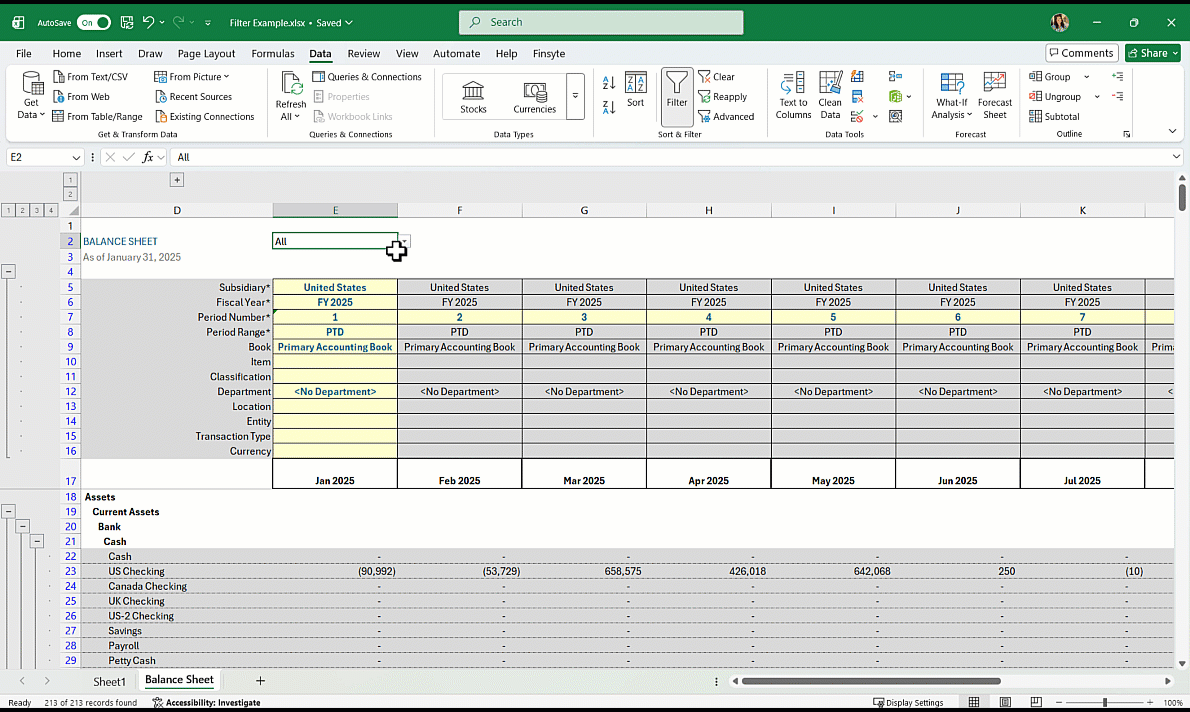Adjust the zoom level slider
This screenshot has height=712, width=1190.
pyautogui.click(x=1104, y=702)
